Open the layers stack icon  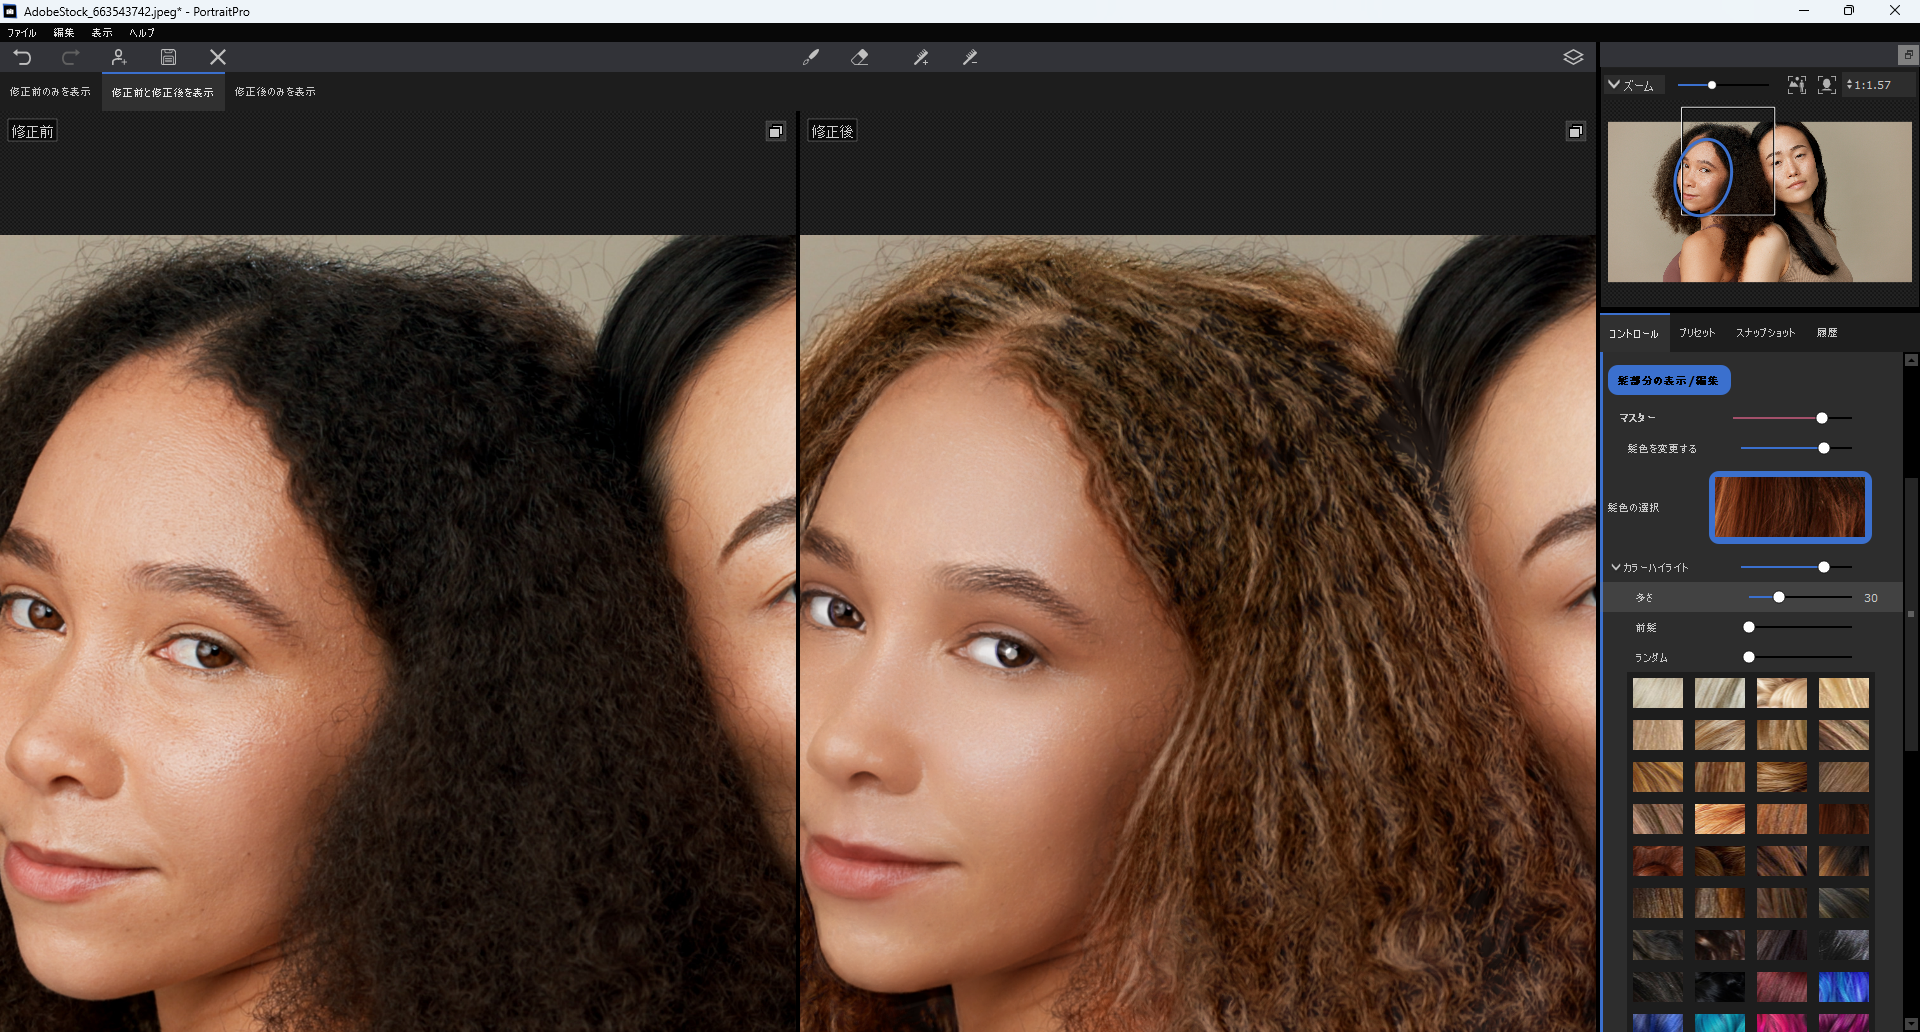[x=1573, y=57]
